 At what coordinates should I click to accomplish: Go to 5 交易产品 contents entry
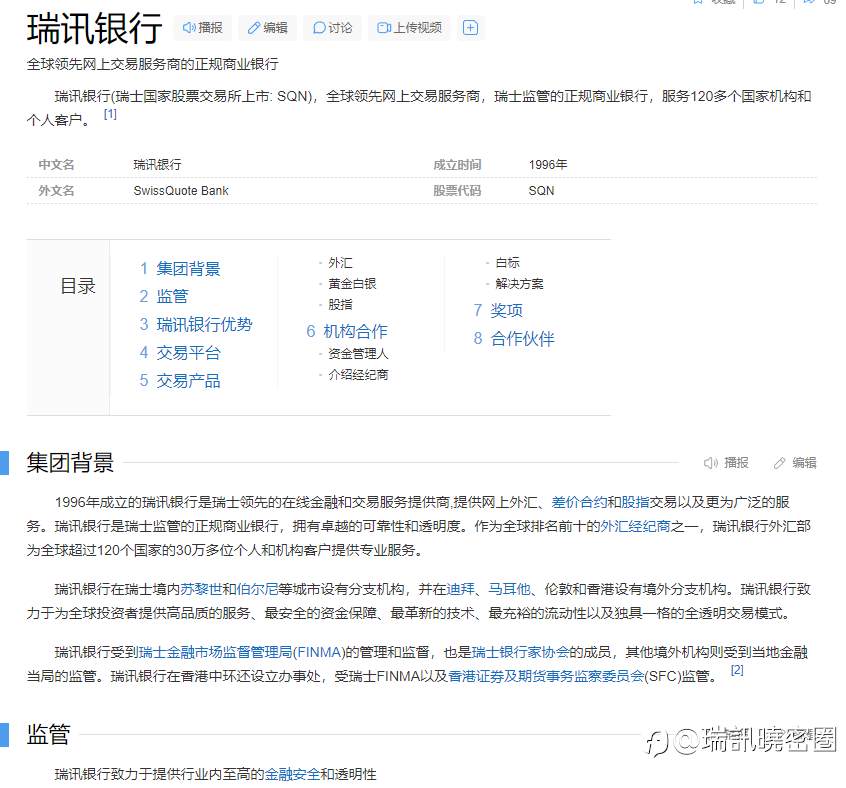(x=180, y=381)
